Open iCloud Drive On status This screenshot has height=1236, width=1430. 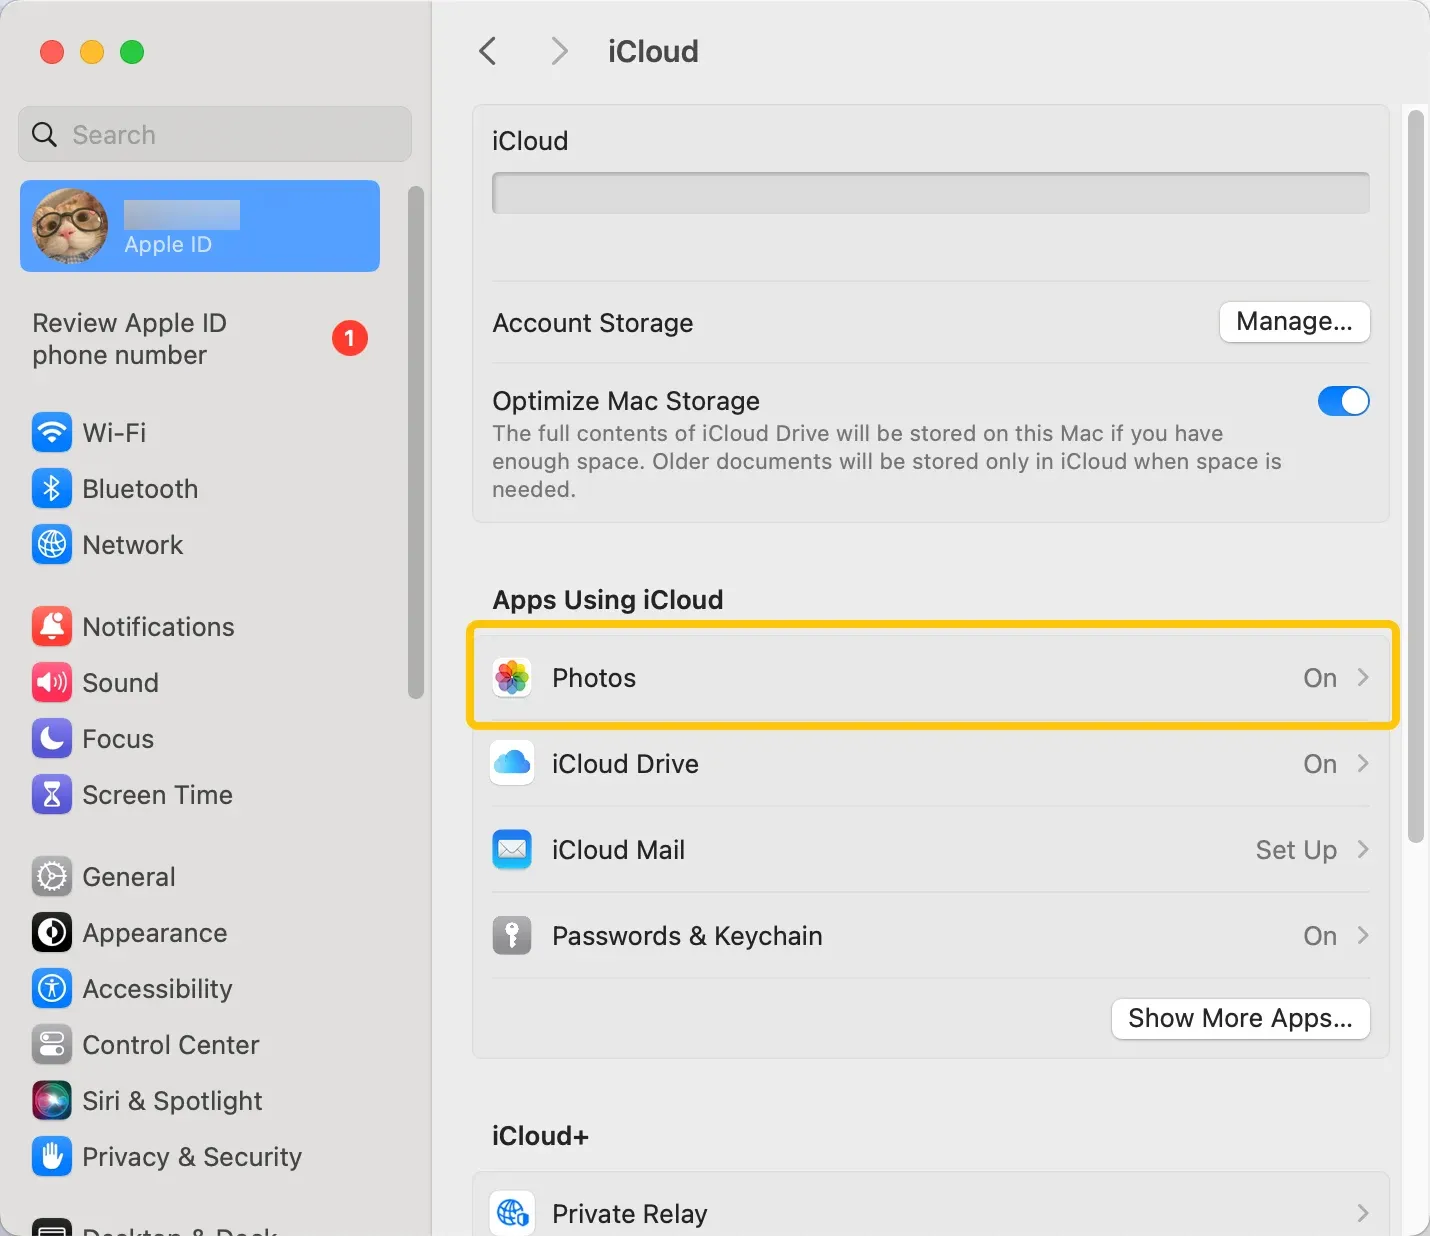point(1320,764)
